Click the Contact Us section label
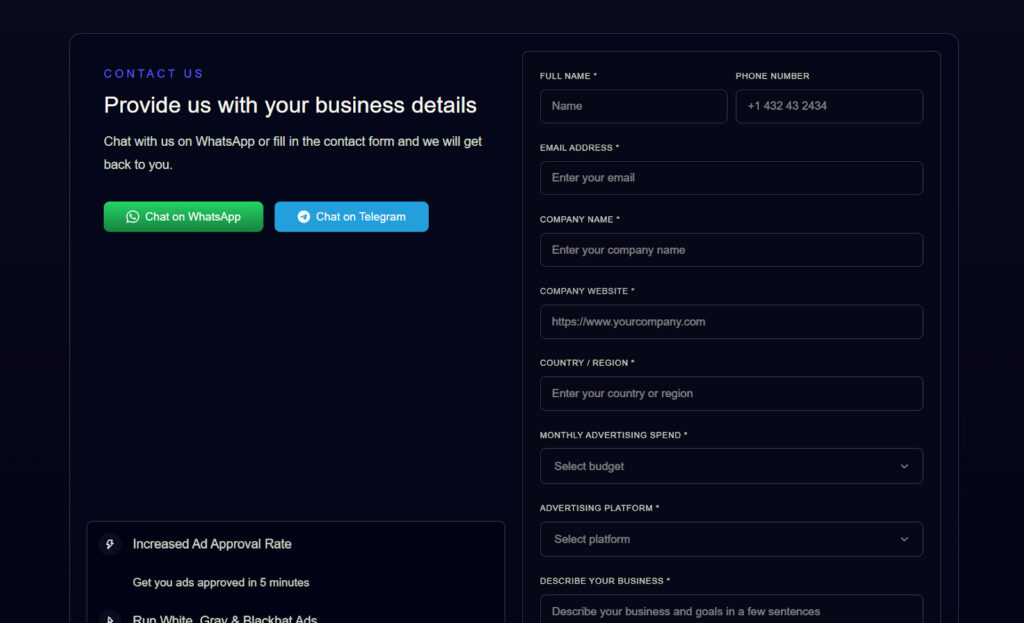1024x623 pixels. [x=153, y=74]
